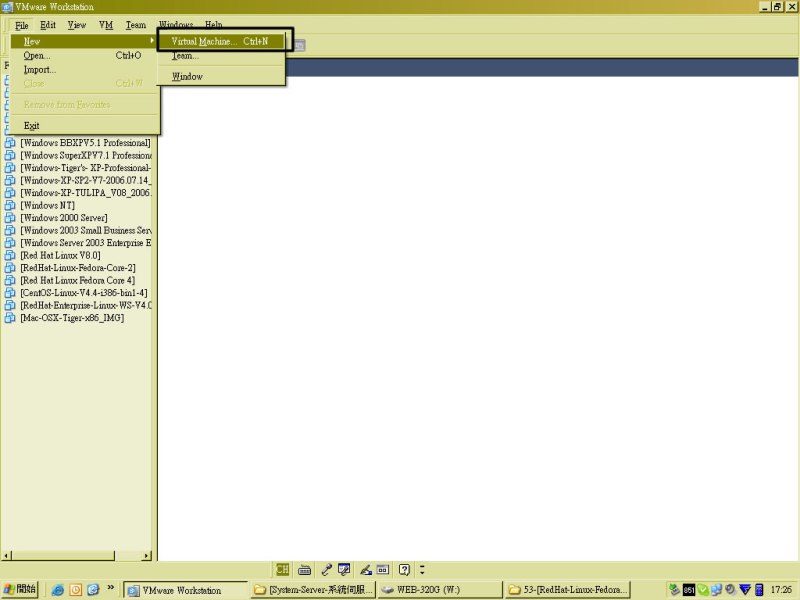Select Windows SuperXPV7.1 Professional VM

point(86,155)
